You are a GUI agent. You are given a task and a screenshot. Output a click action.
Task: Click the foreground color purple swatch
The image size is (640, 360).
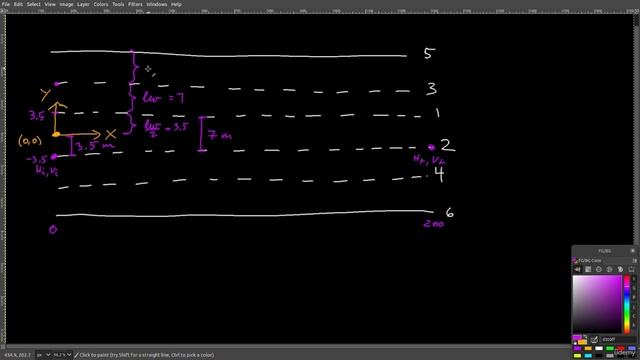(577, 337)
